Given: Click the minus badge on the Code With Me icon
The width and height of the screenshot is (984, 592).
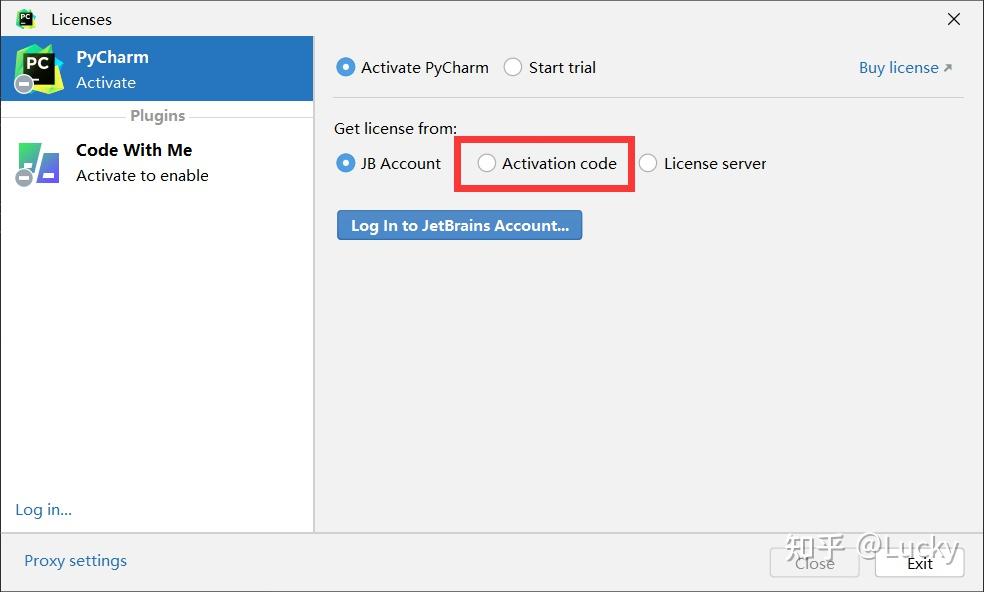Looking at the screenshot, I should coord(25,178).
